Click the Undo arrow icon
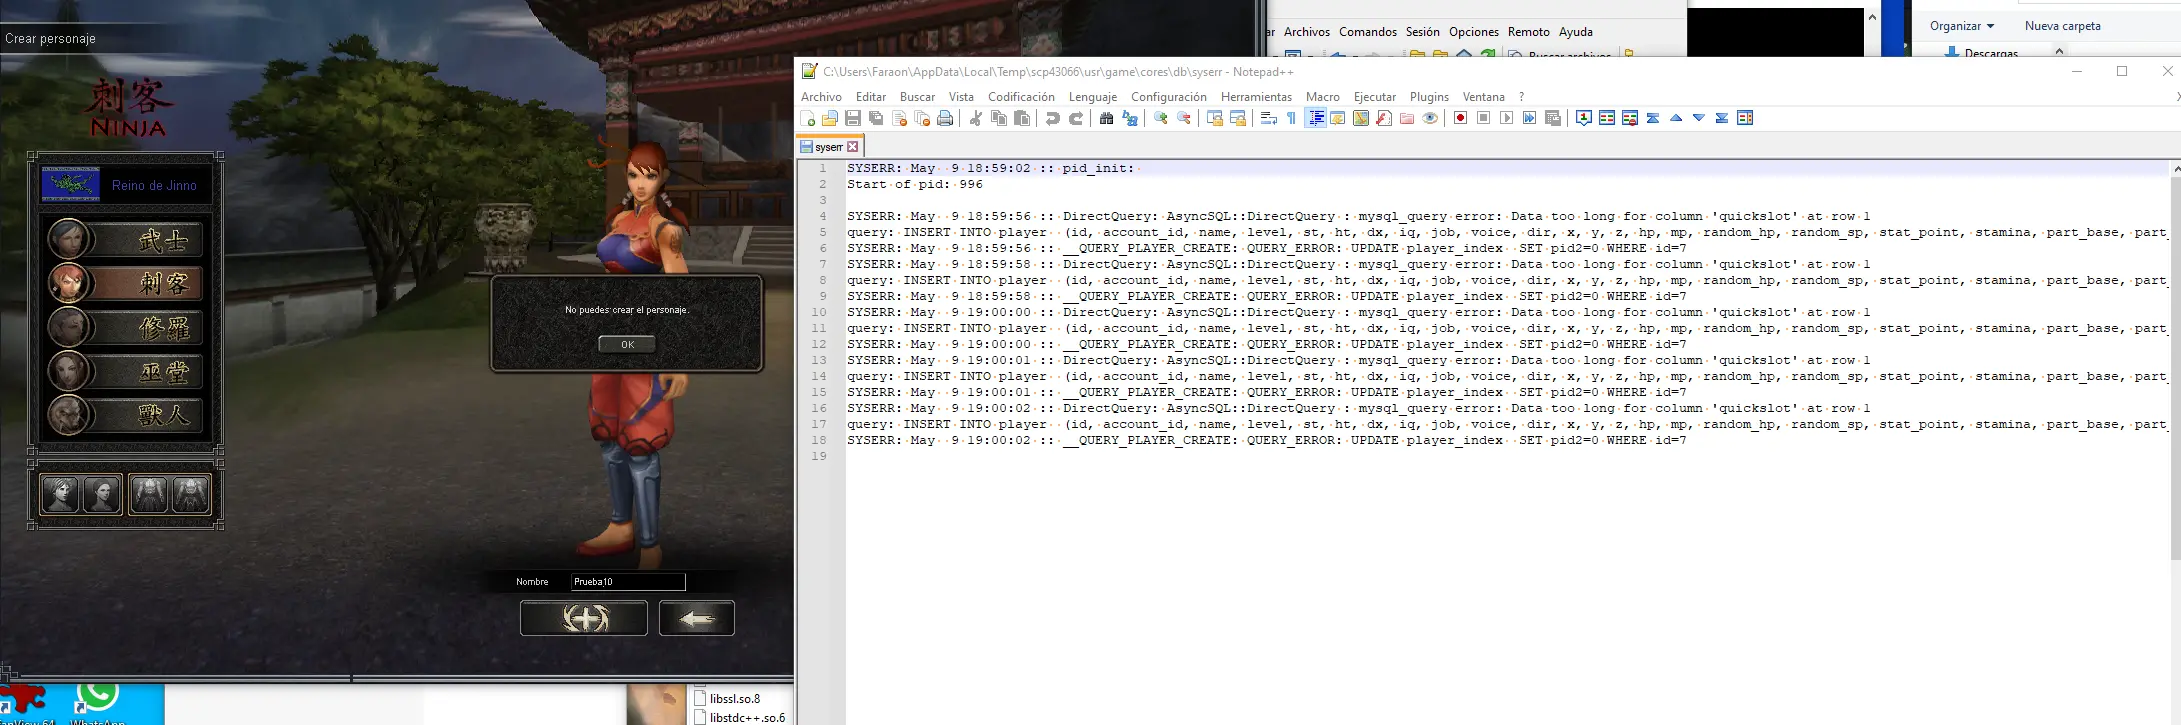Image resolution: width=2181 pixels, height=725 pixels. click(1052, 118)
